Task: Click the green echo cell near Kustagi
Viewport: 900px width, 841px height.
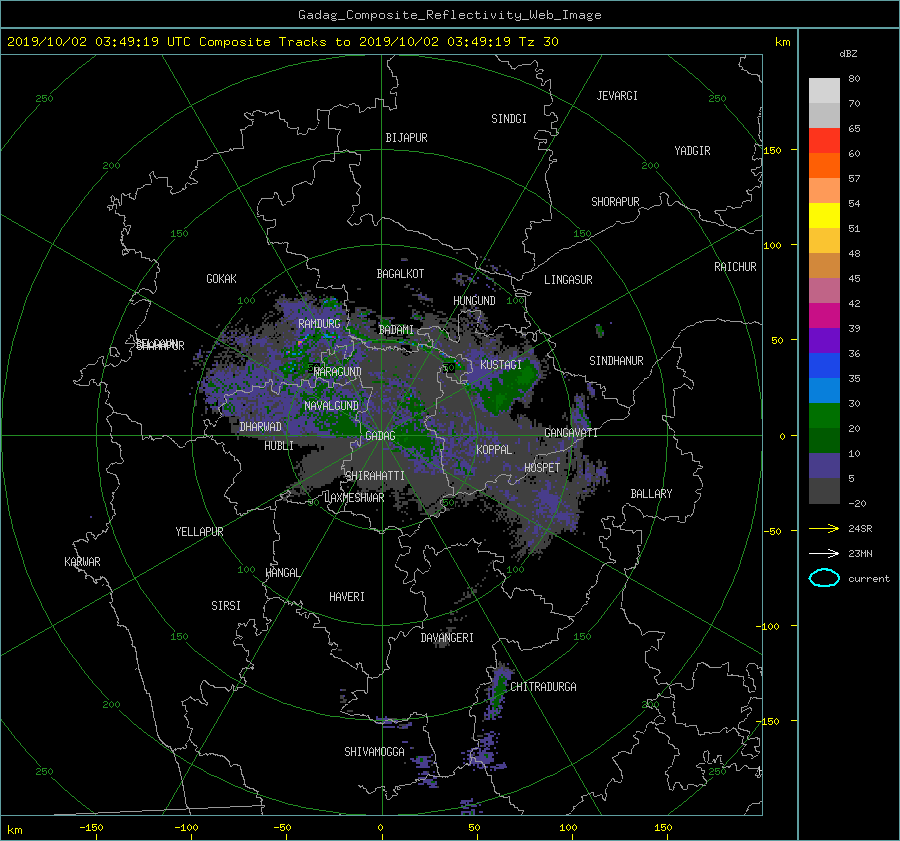Action: point(508,388)
